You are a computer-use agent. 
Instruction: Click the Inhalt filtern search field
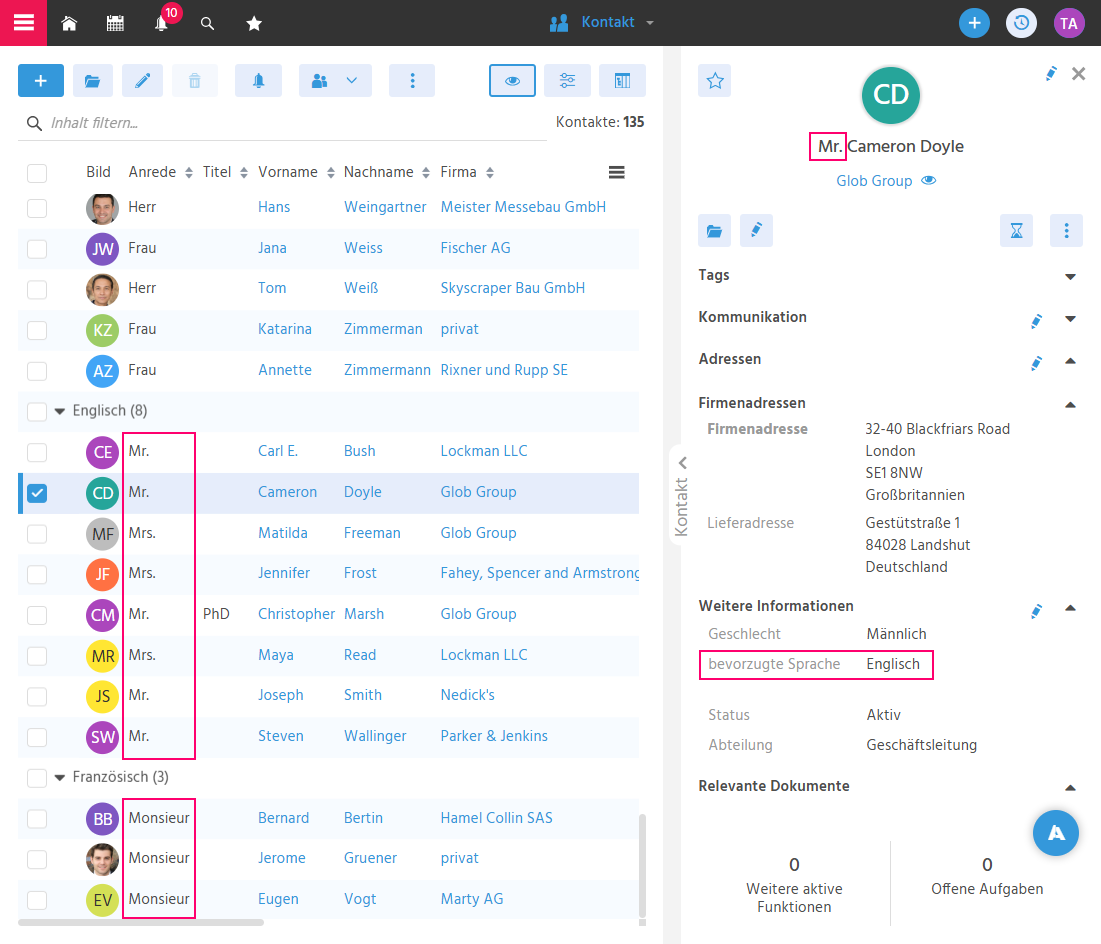[282, 123]
